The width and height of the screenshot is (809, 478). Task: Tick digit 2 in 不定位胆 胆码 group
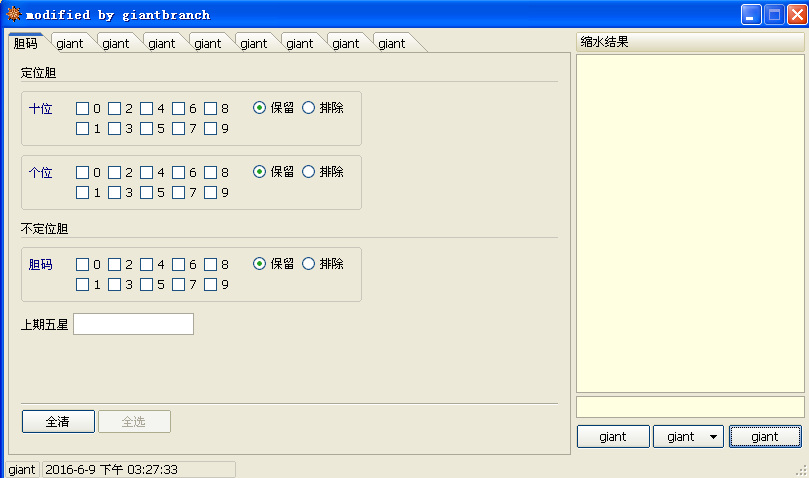click(x=115, y=264)
